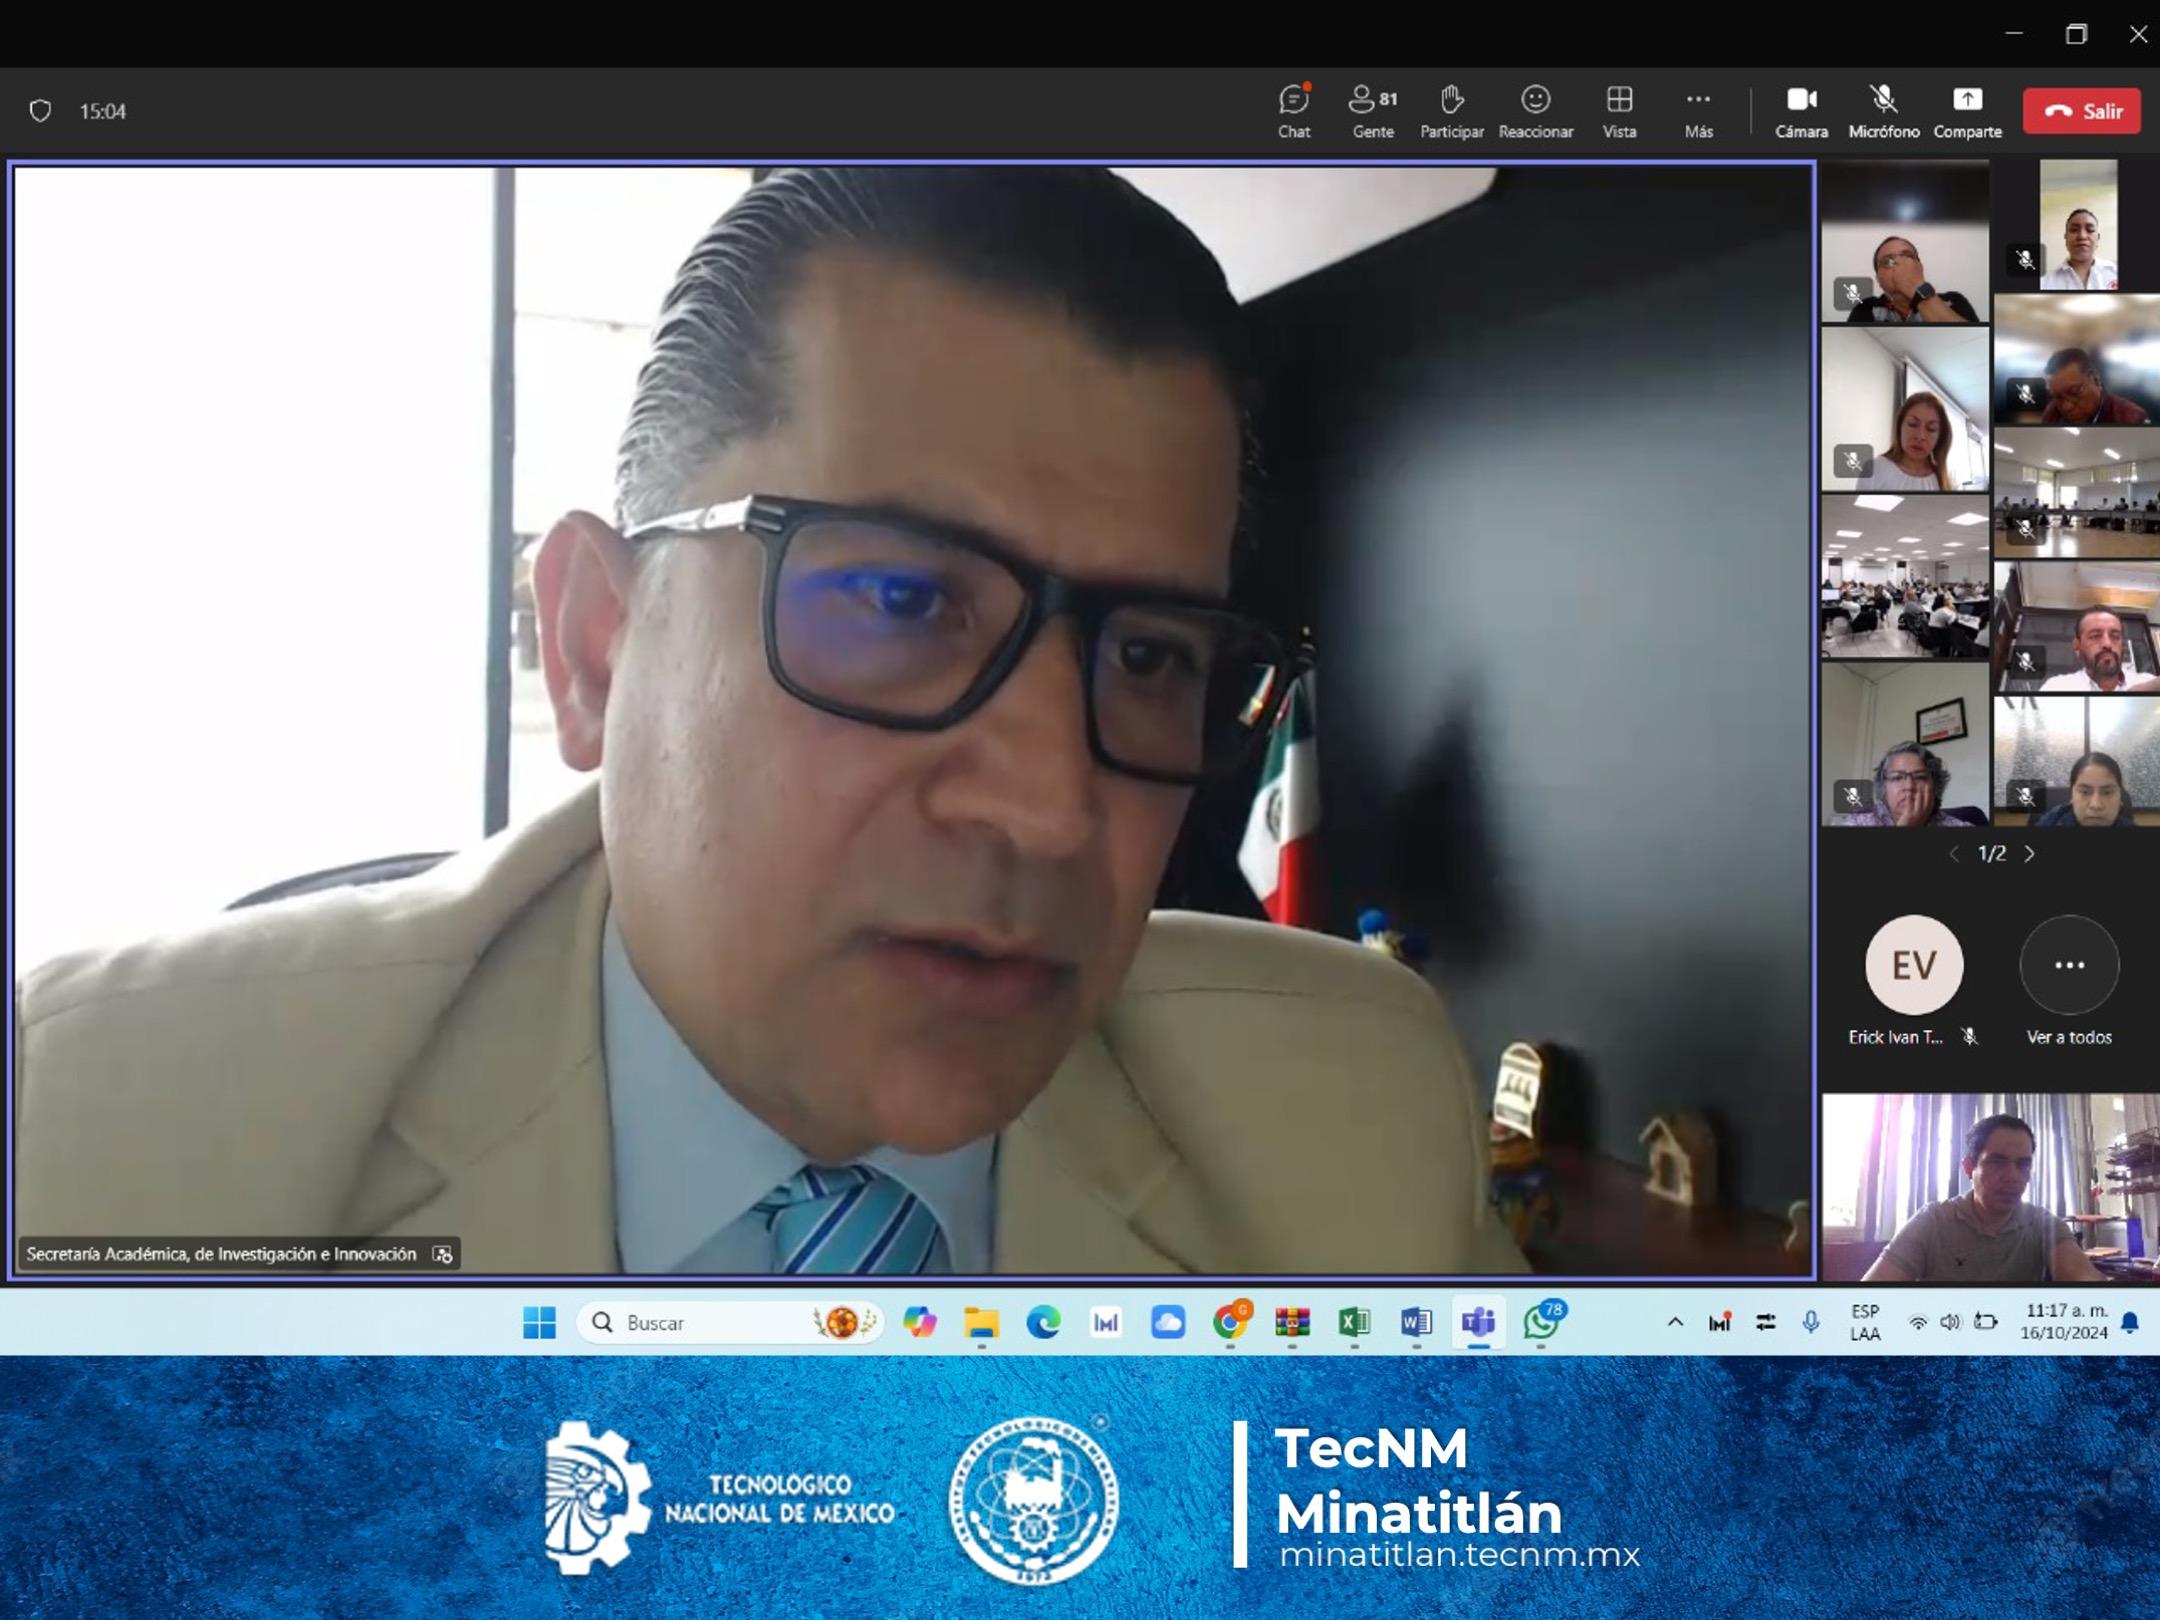Open the clock and date flyout

tap(2064, 1322)
